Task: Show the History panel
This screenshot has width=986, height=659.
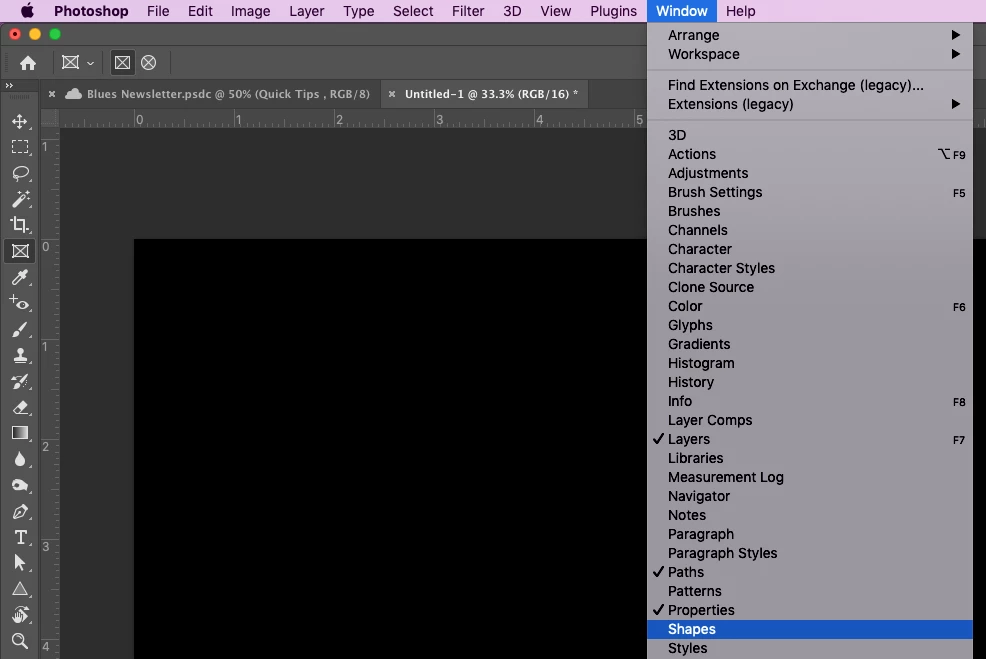Action: click(x=810, y=382)
